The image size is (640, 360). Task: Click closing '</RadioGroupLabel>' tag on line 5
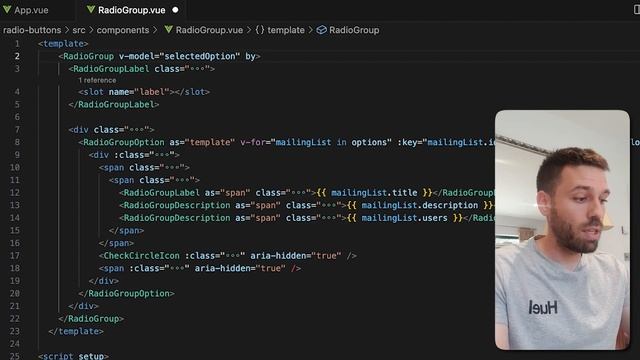114,105
